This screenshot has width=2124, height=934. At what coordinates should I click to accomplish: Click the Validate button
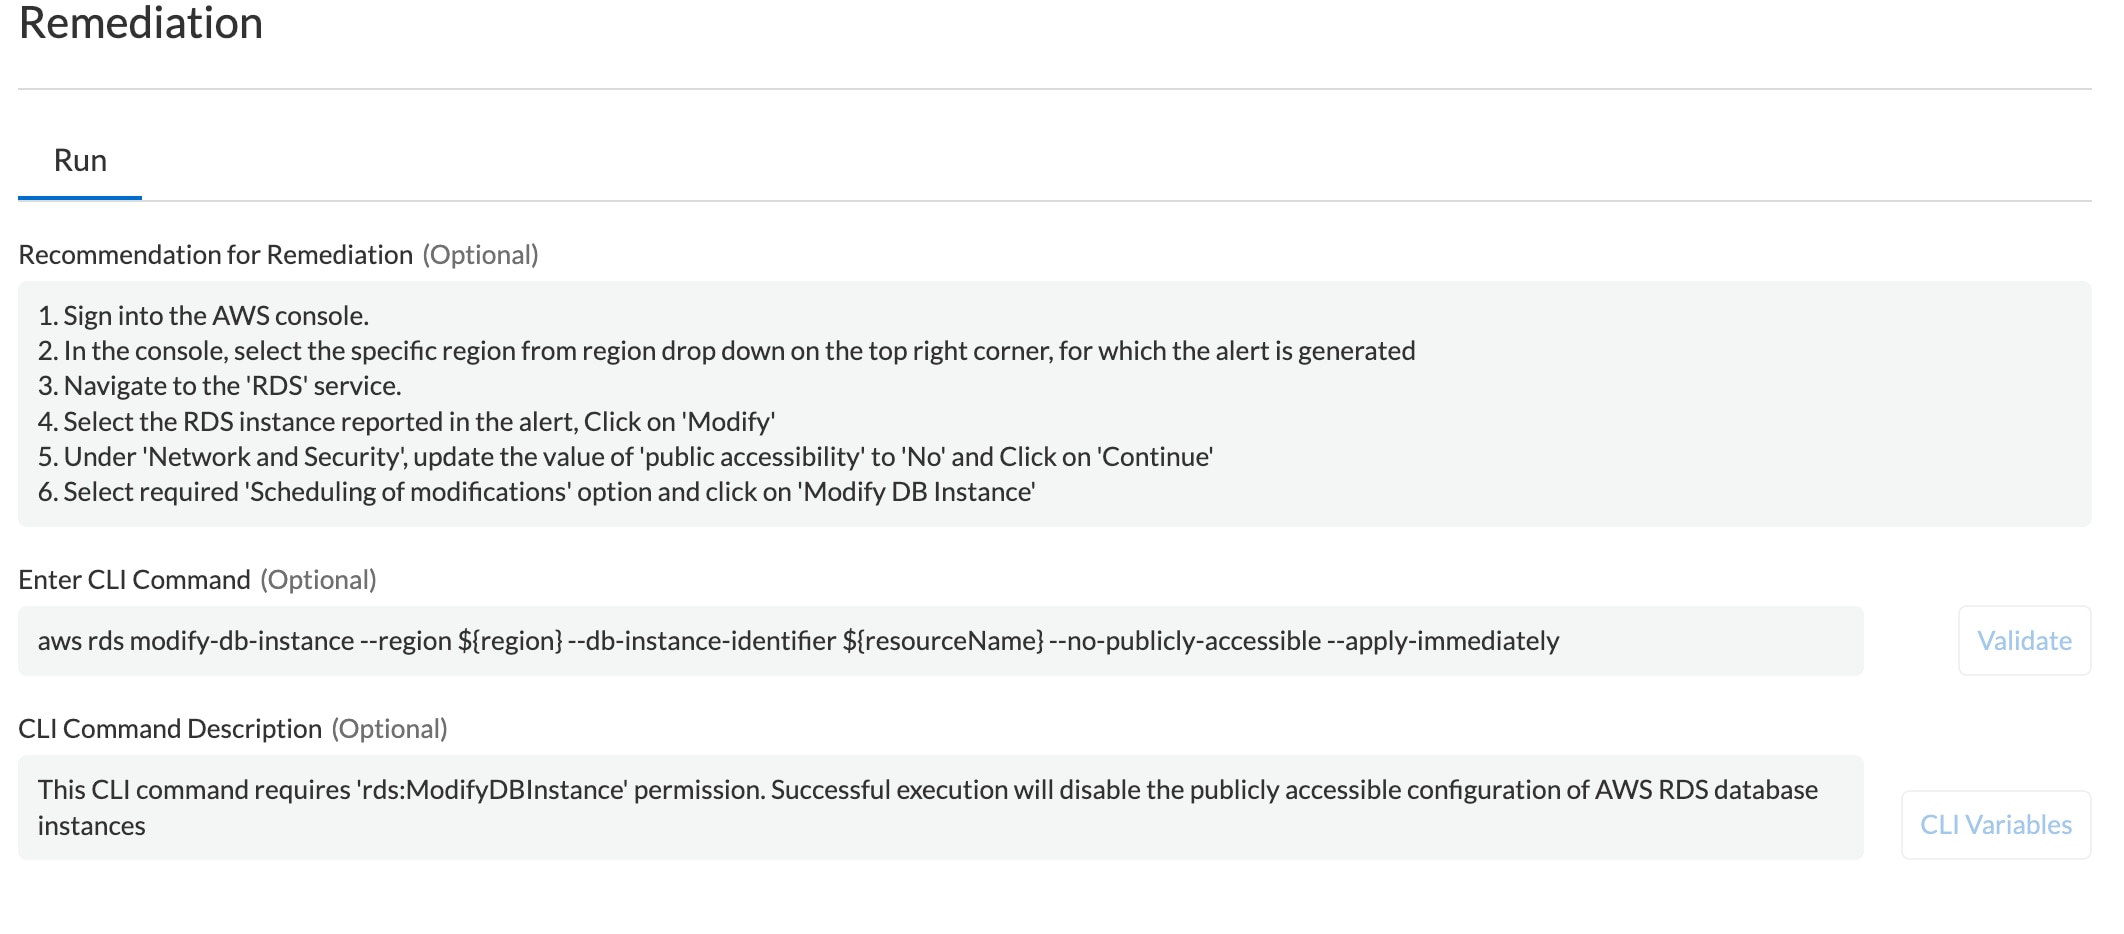(2024, 641)
